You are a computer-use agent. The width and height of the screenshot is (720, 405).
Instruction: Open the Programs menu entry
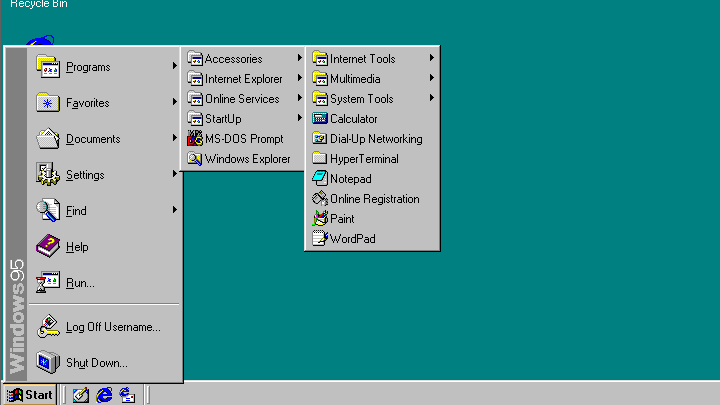pos(105,67)
